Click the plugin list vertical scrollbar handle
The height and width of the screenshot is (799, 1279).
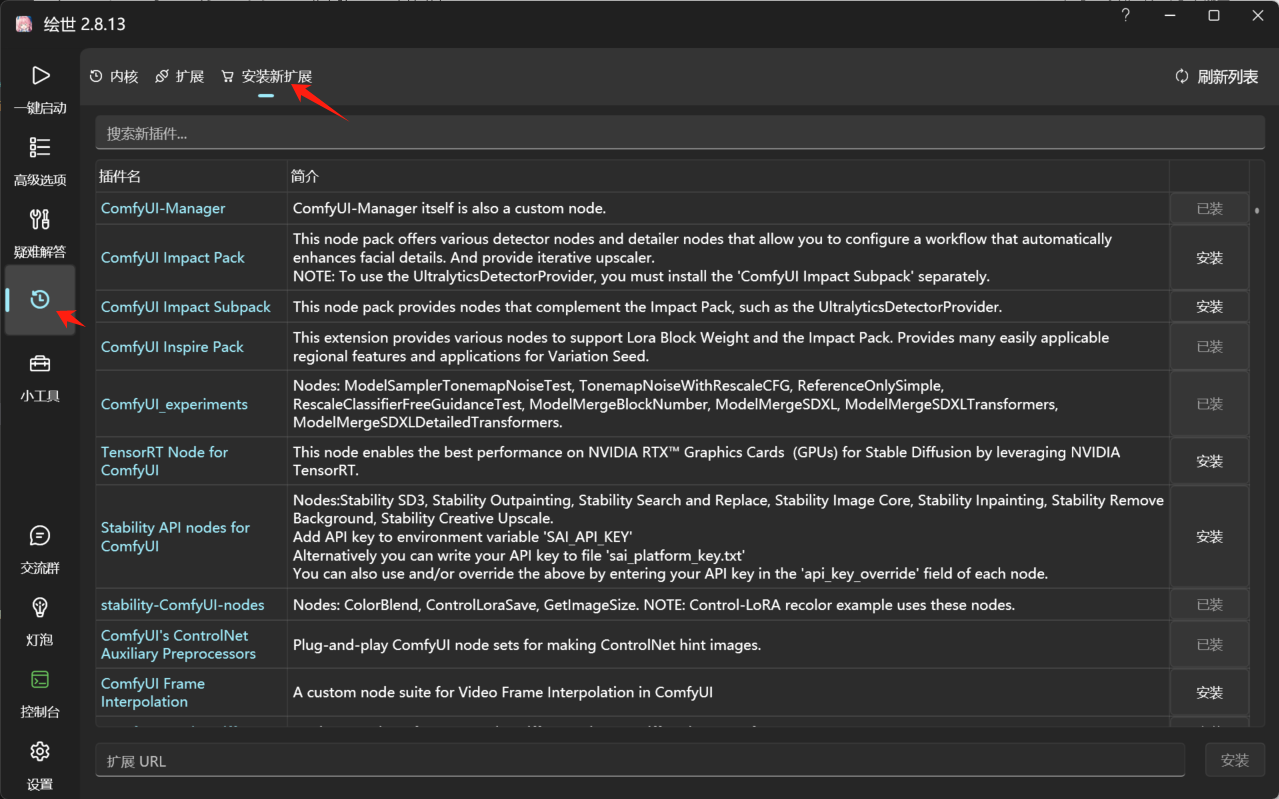click(x=1257, y=211)
